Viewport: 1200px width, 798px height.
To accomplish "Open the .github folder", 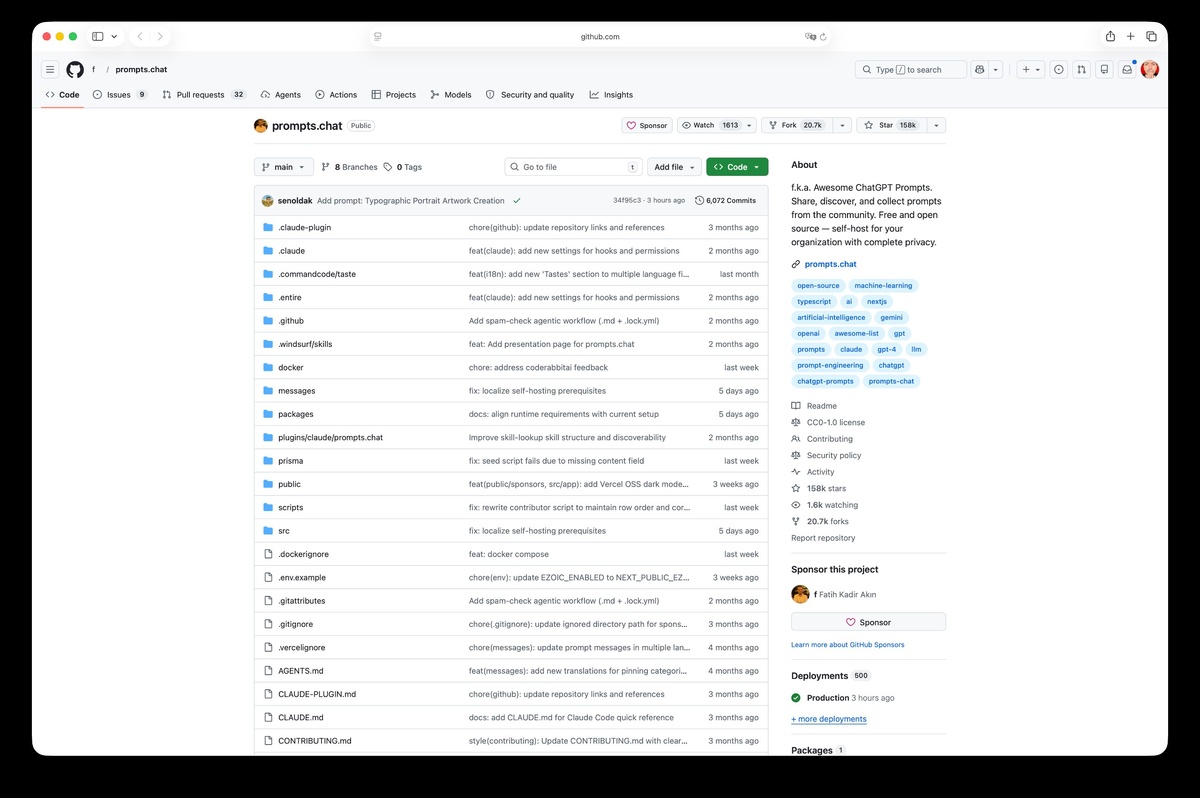I will [x=291, y=321].
